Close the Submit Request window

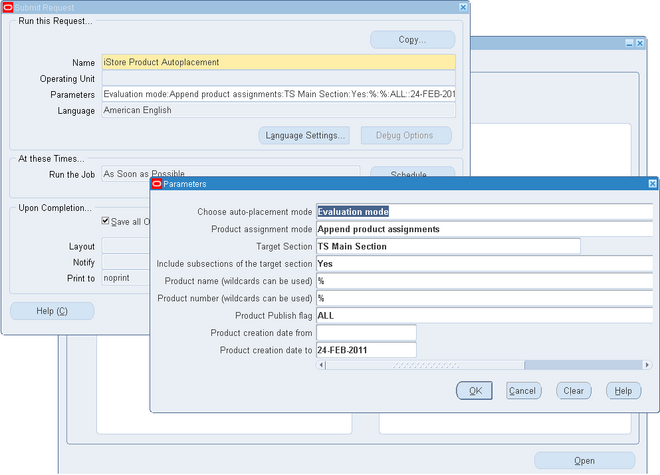(x=463, y=7)
